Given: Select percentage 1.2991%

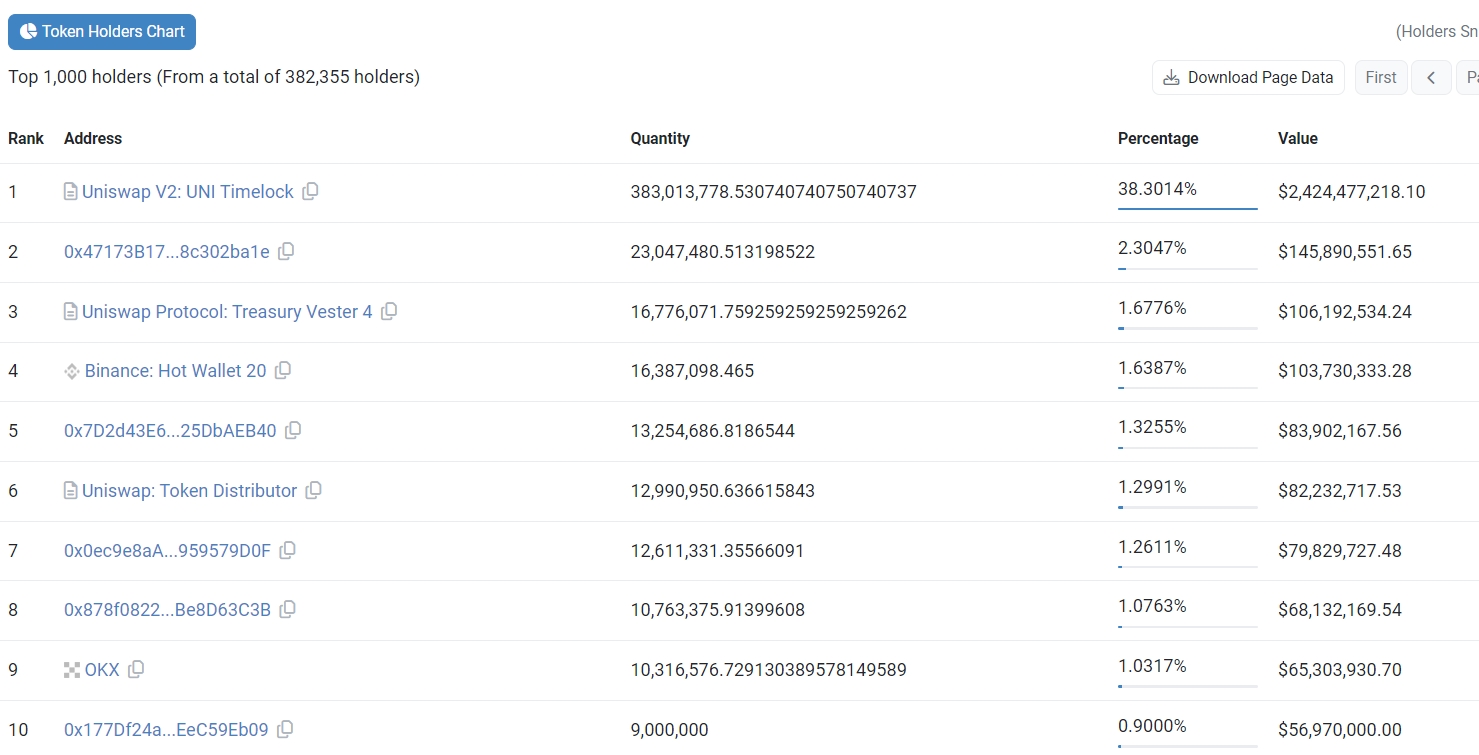Looking at the screenshot, I should 1152,487.
